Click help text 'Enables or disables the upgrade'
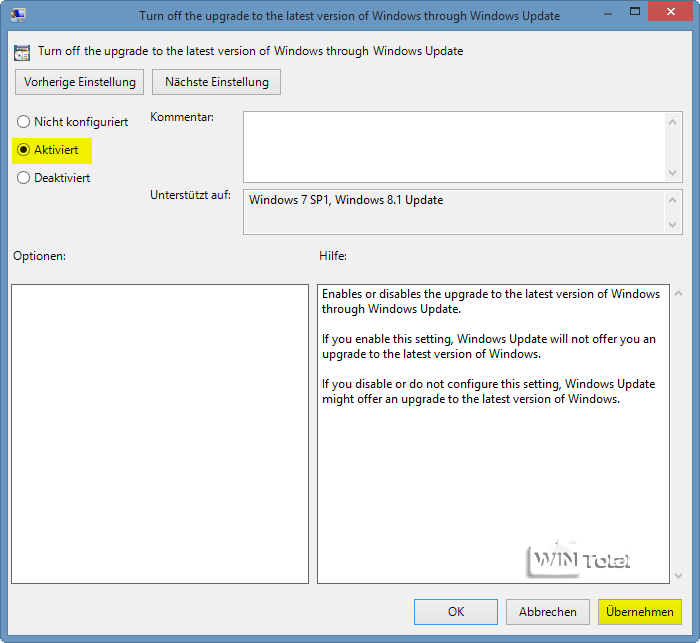This screenshot has height=643, width=700. pos(491,301)
